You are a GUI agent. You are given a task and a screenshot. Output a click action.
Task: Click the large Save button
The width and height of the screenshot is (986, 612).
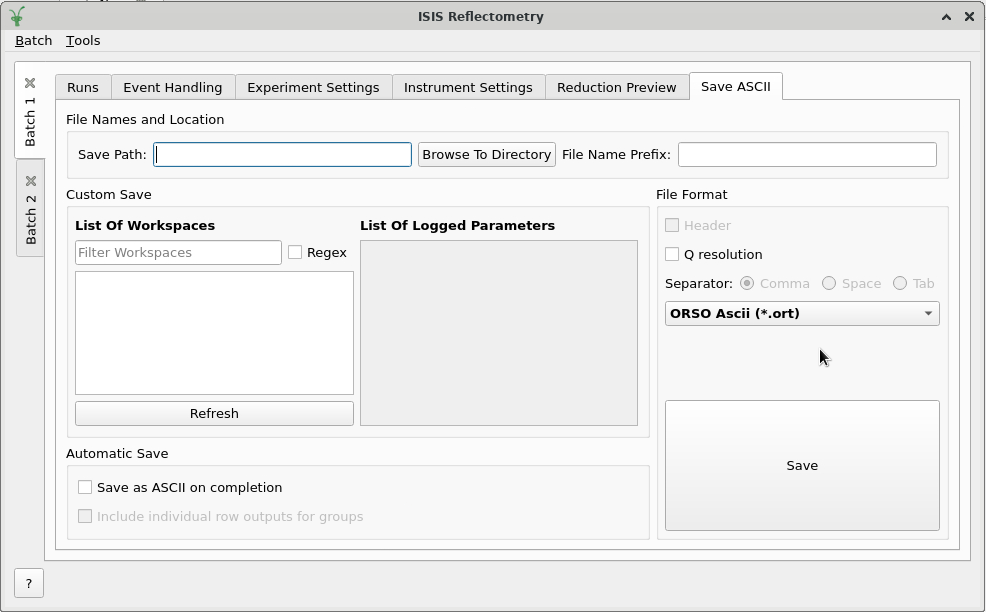801,465
